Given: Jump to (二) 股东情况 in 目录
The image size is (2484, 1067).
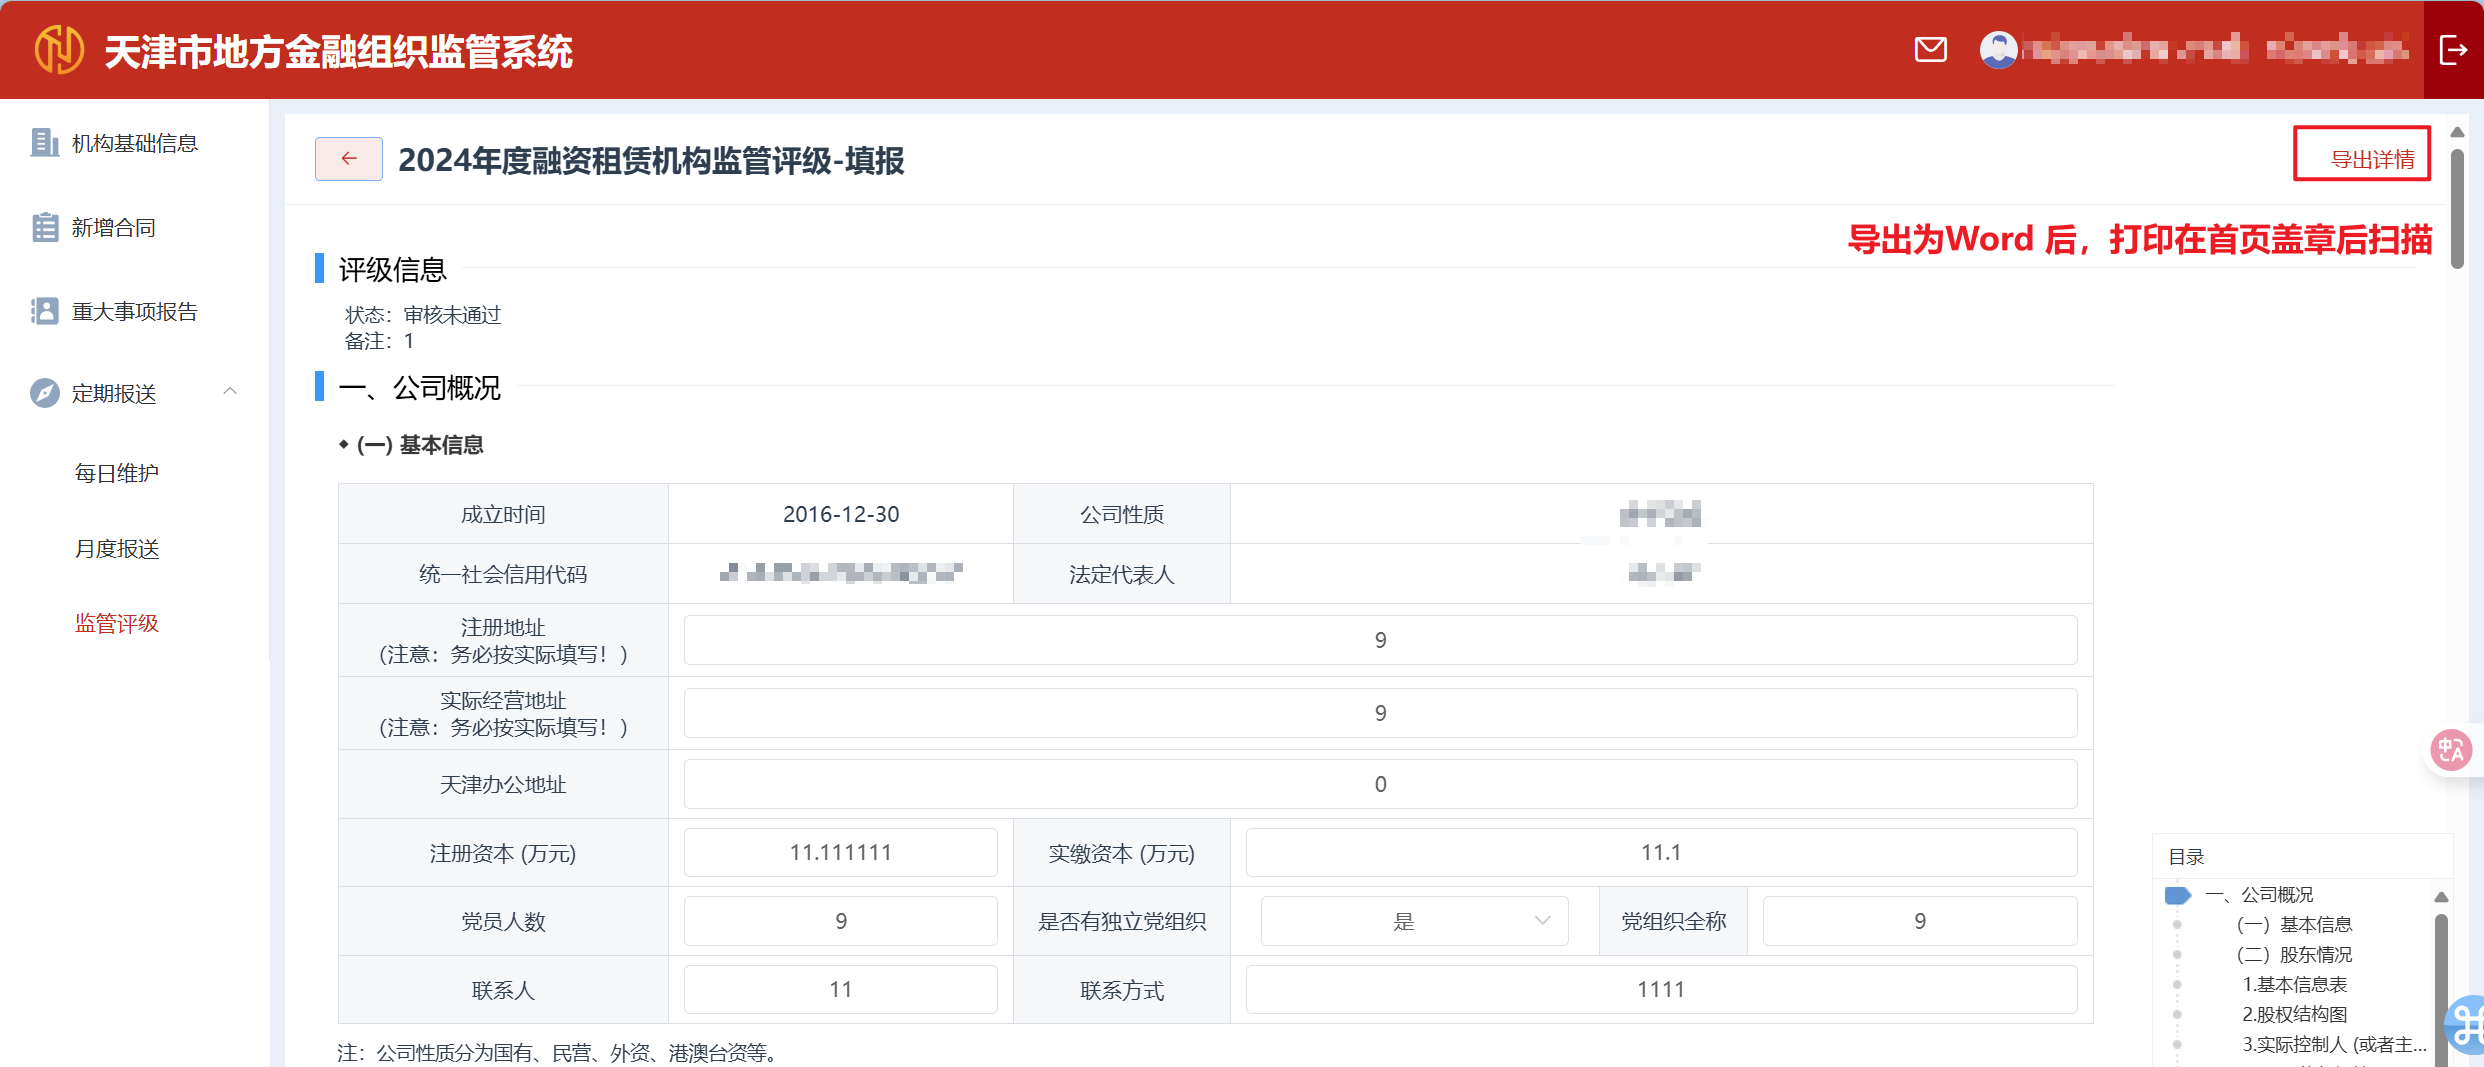Looking at the screenshot, I should (x=2293, y=955).
